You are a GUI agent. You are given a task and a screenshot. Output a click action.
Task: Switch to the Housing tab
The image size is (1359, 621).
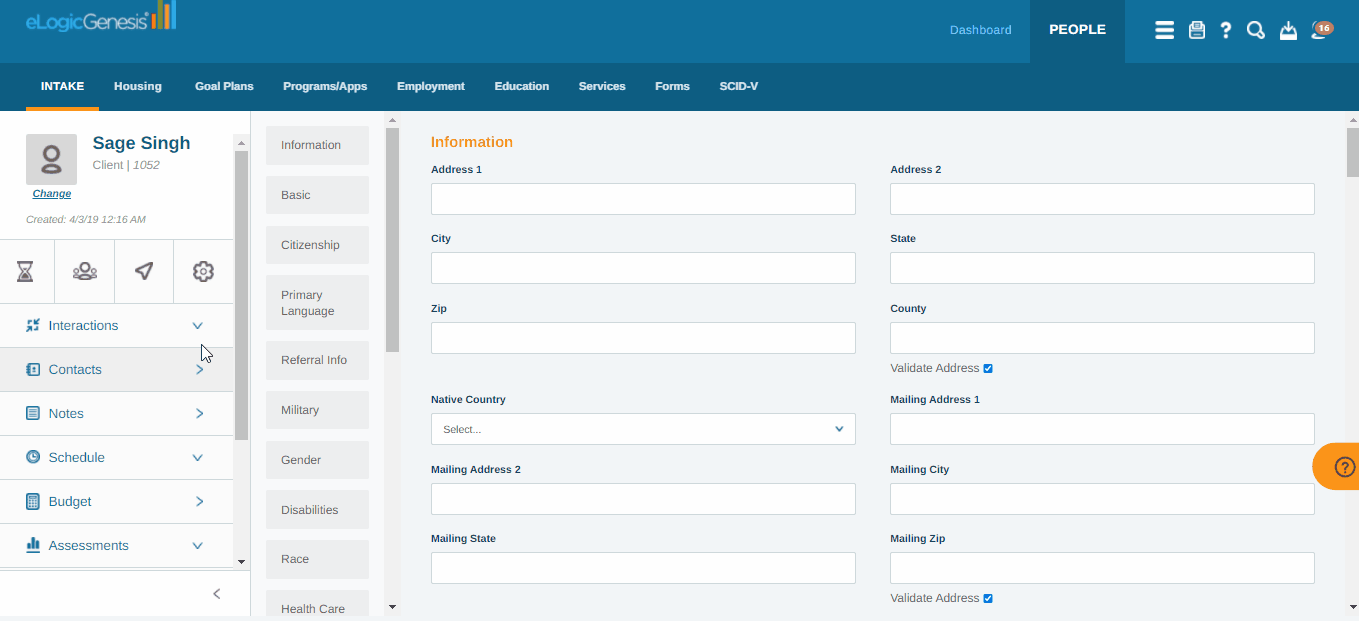137,87
